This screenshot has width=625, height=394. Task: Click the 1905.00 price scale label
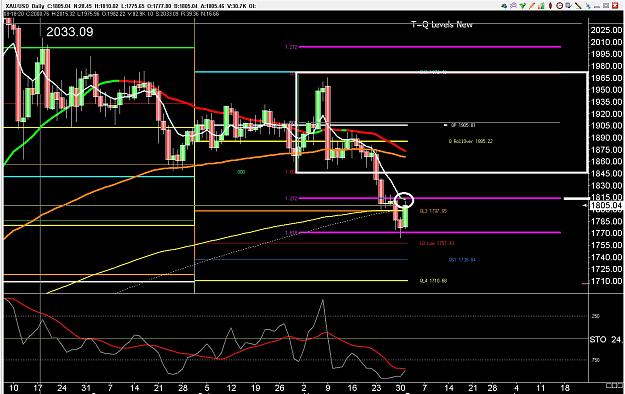607,126
